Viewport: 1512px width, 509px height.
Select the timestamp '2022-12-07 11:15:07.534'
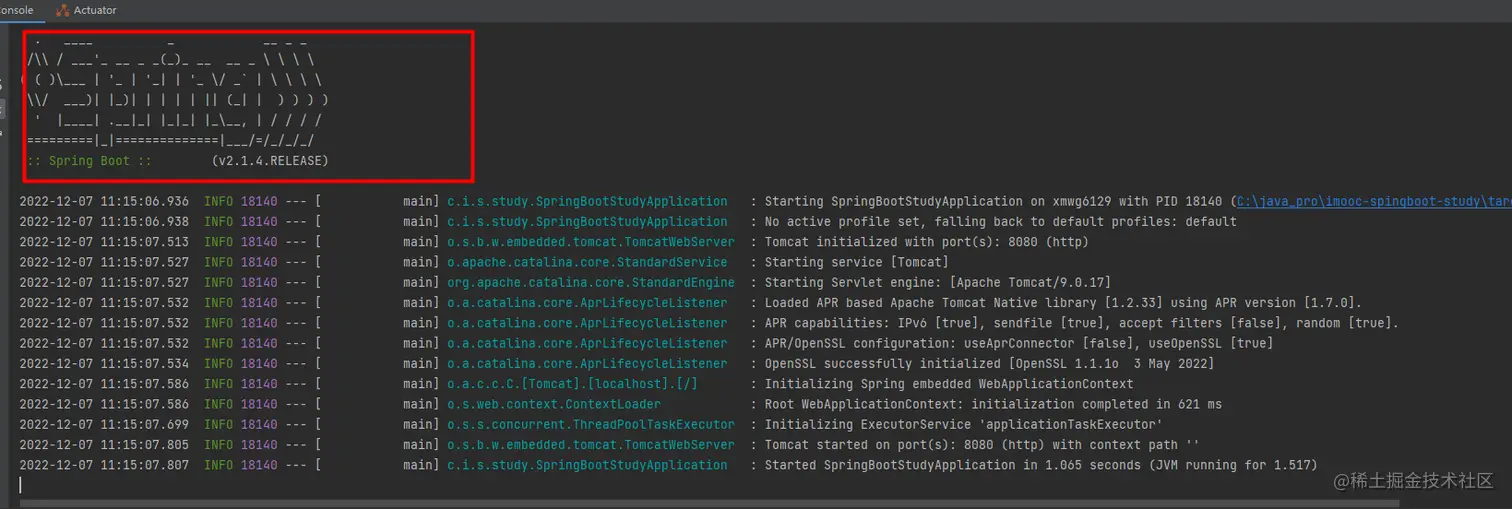pyautogui.click(x=104, y=364)
